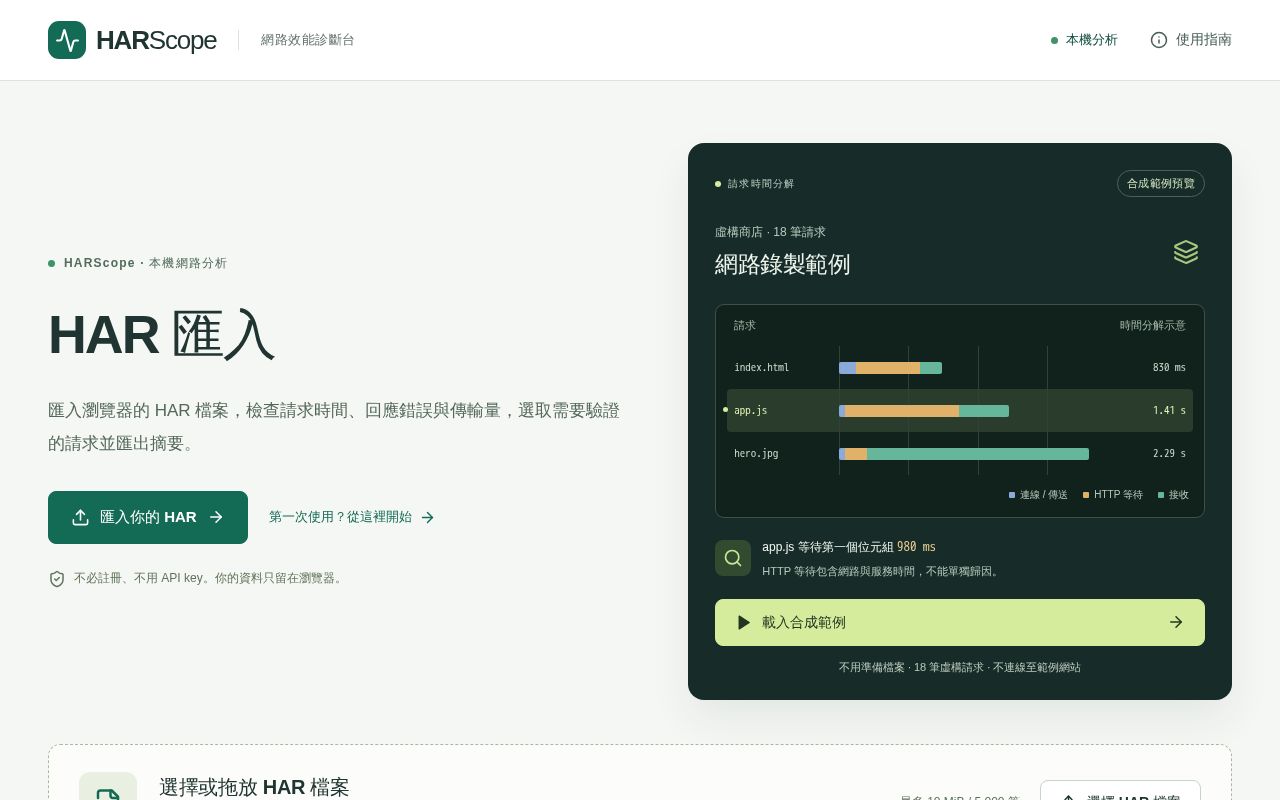Click the layers icon in the 網路錄製範例 card

1186,252
